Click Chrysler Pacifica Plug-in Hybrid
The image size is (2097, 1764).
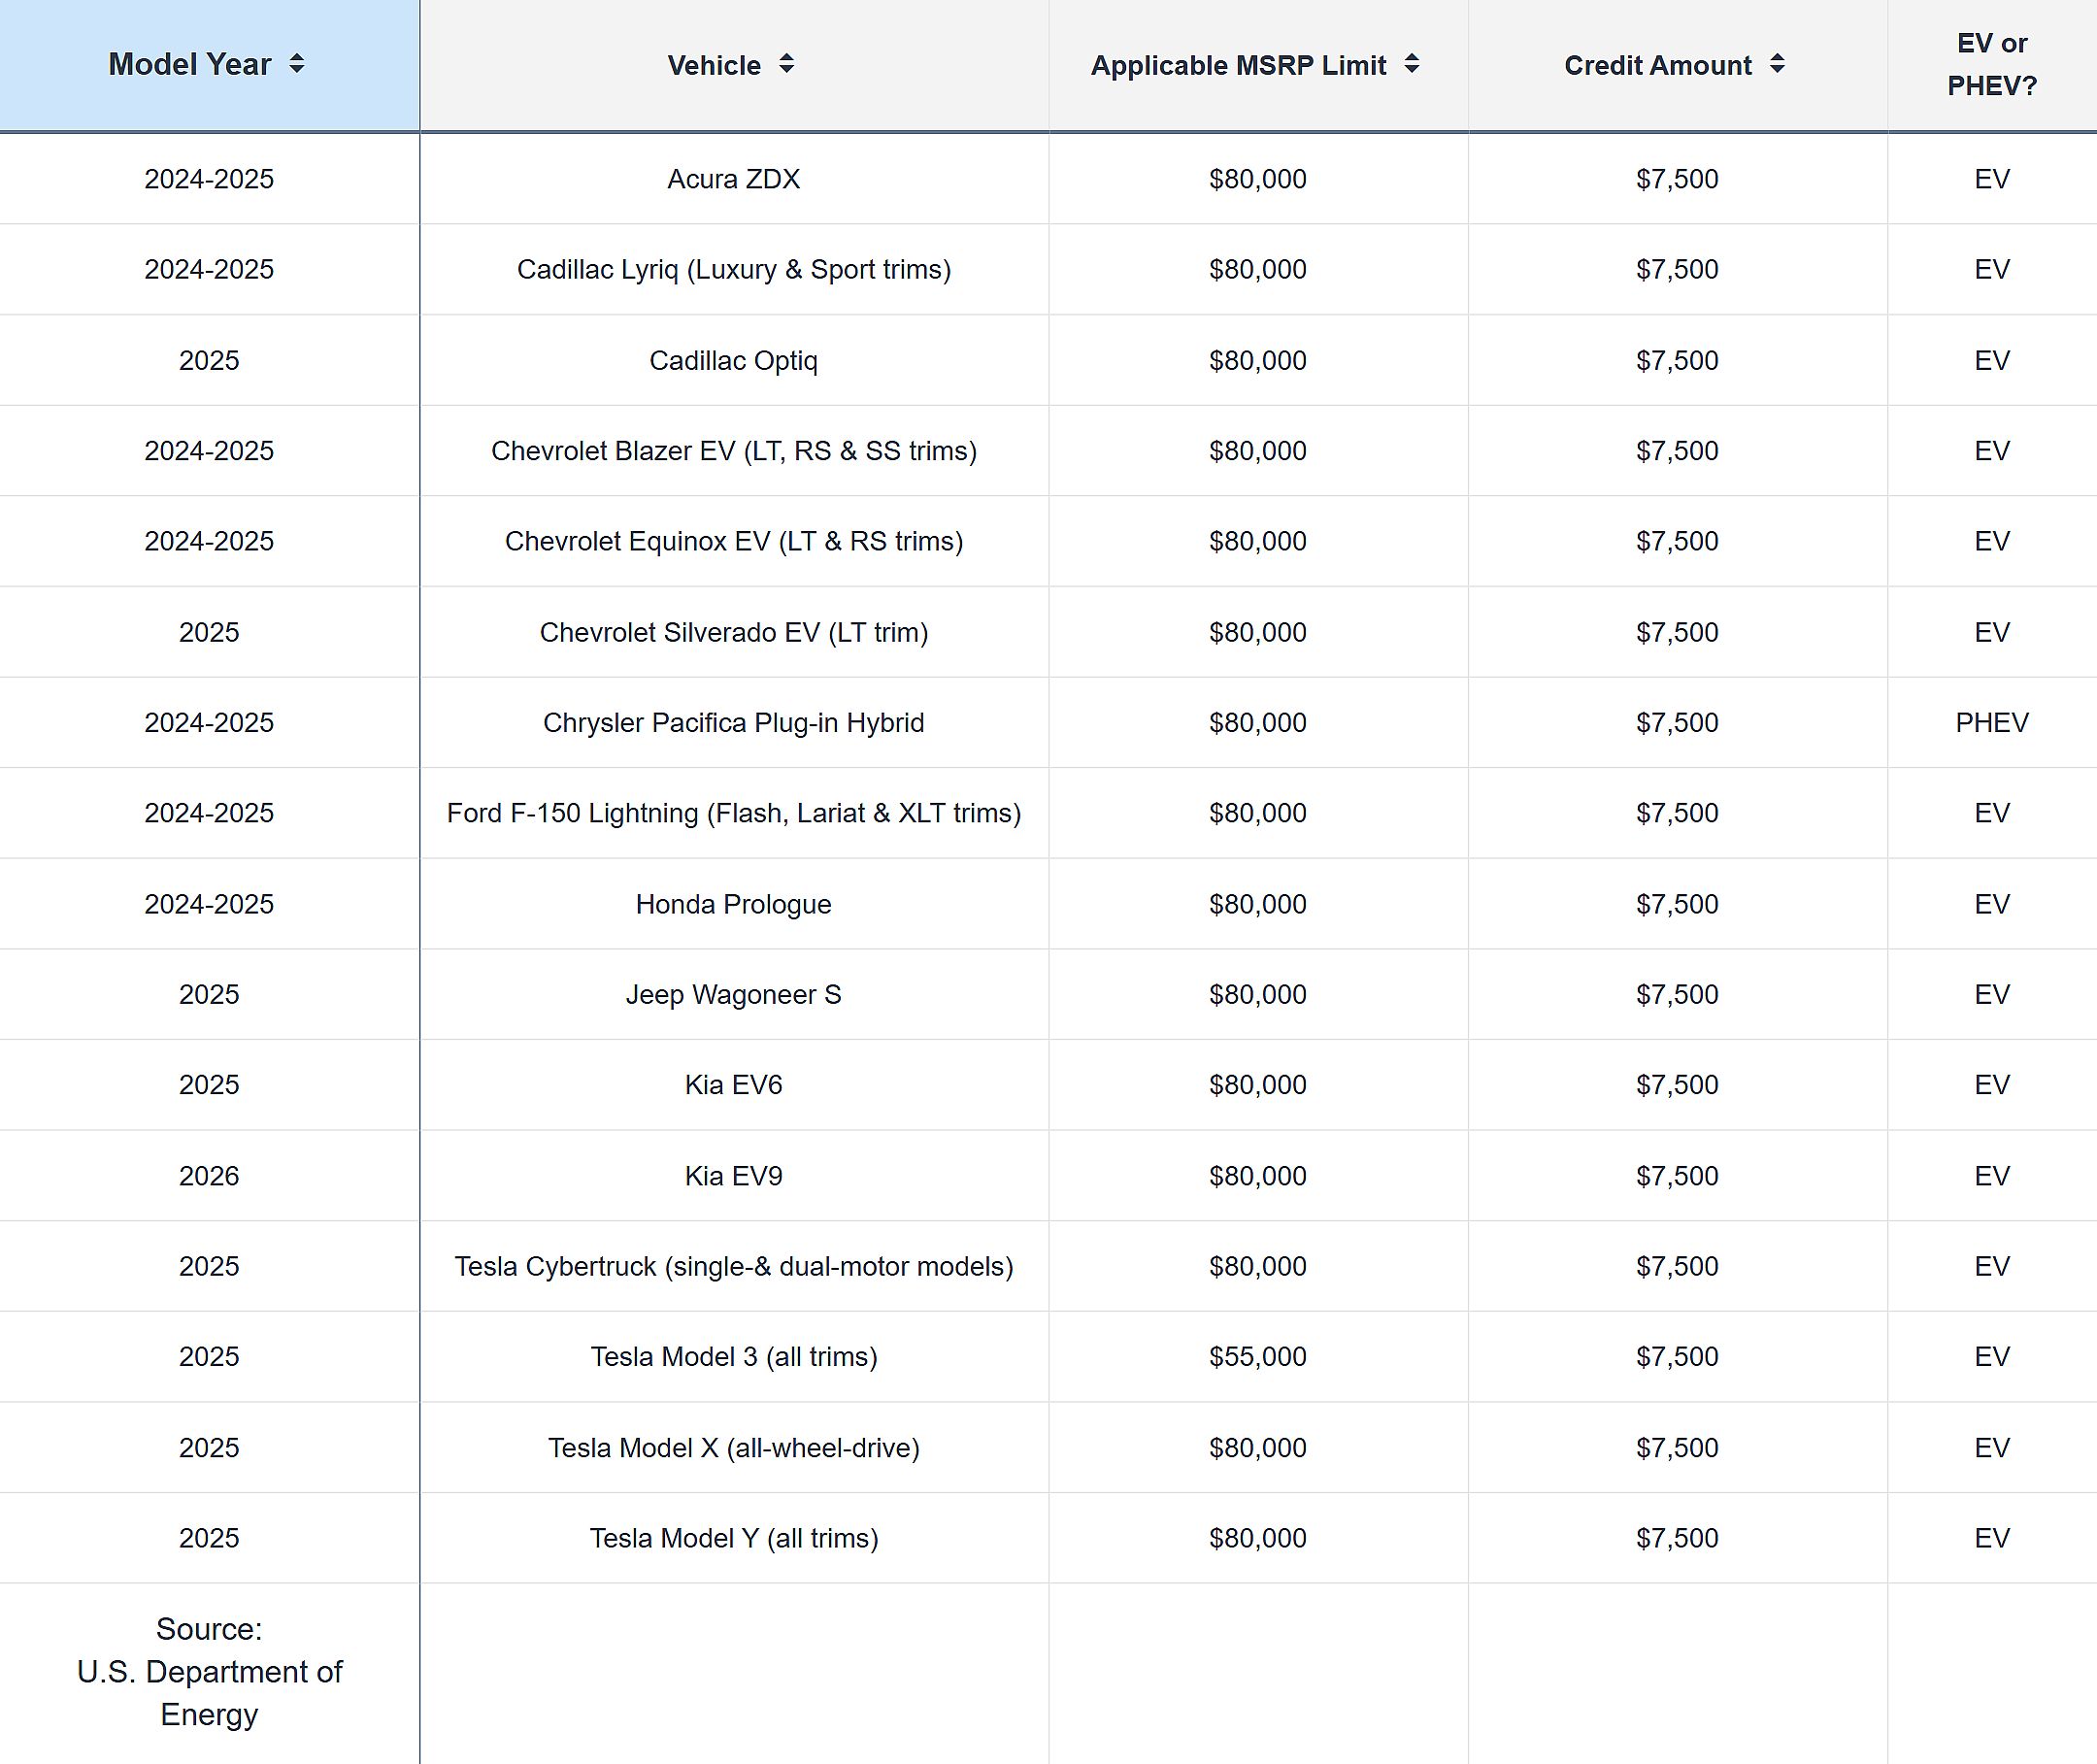point(734,723)
